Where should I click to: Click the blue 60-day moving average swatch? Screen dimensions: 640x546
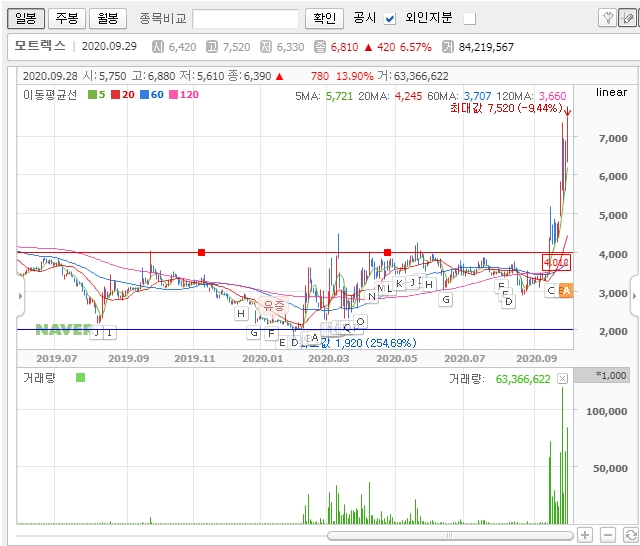click(x=144, y=95)
